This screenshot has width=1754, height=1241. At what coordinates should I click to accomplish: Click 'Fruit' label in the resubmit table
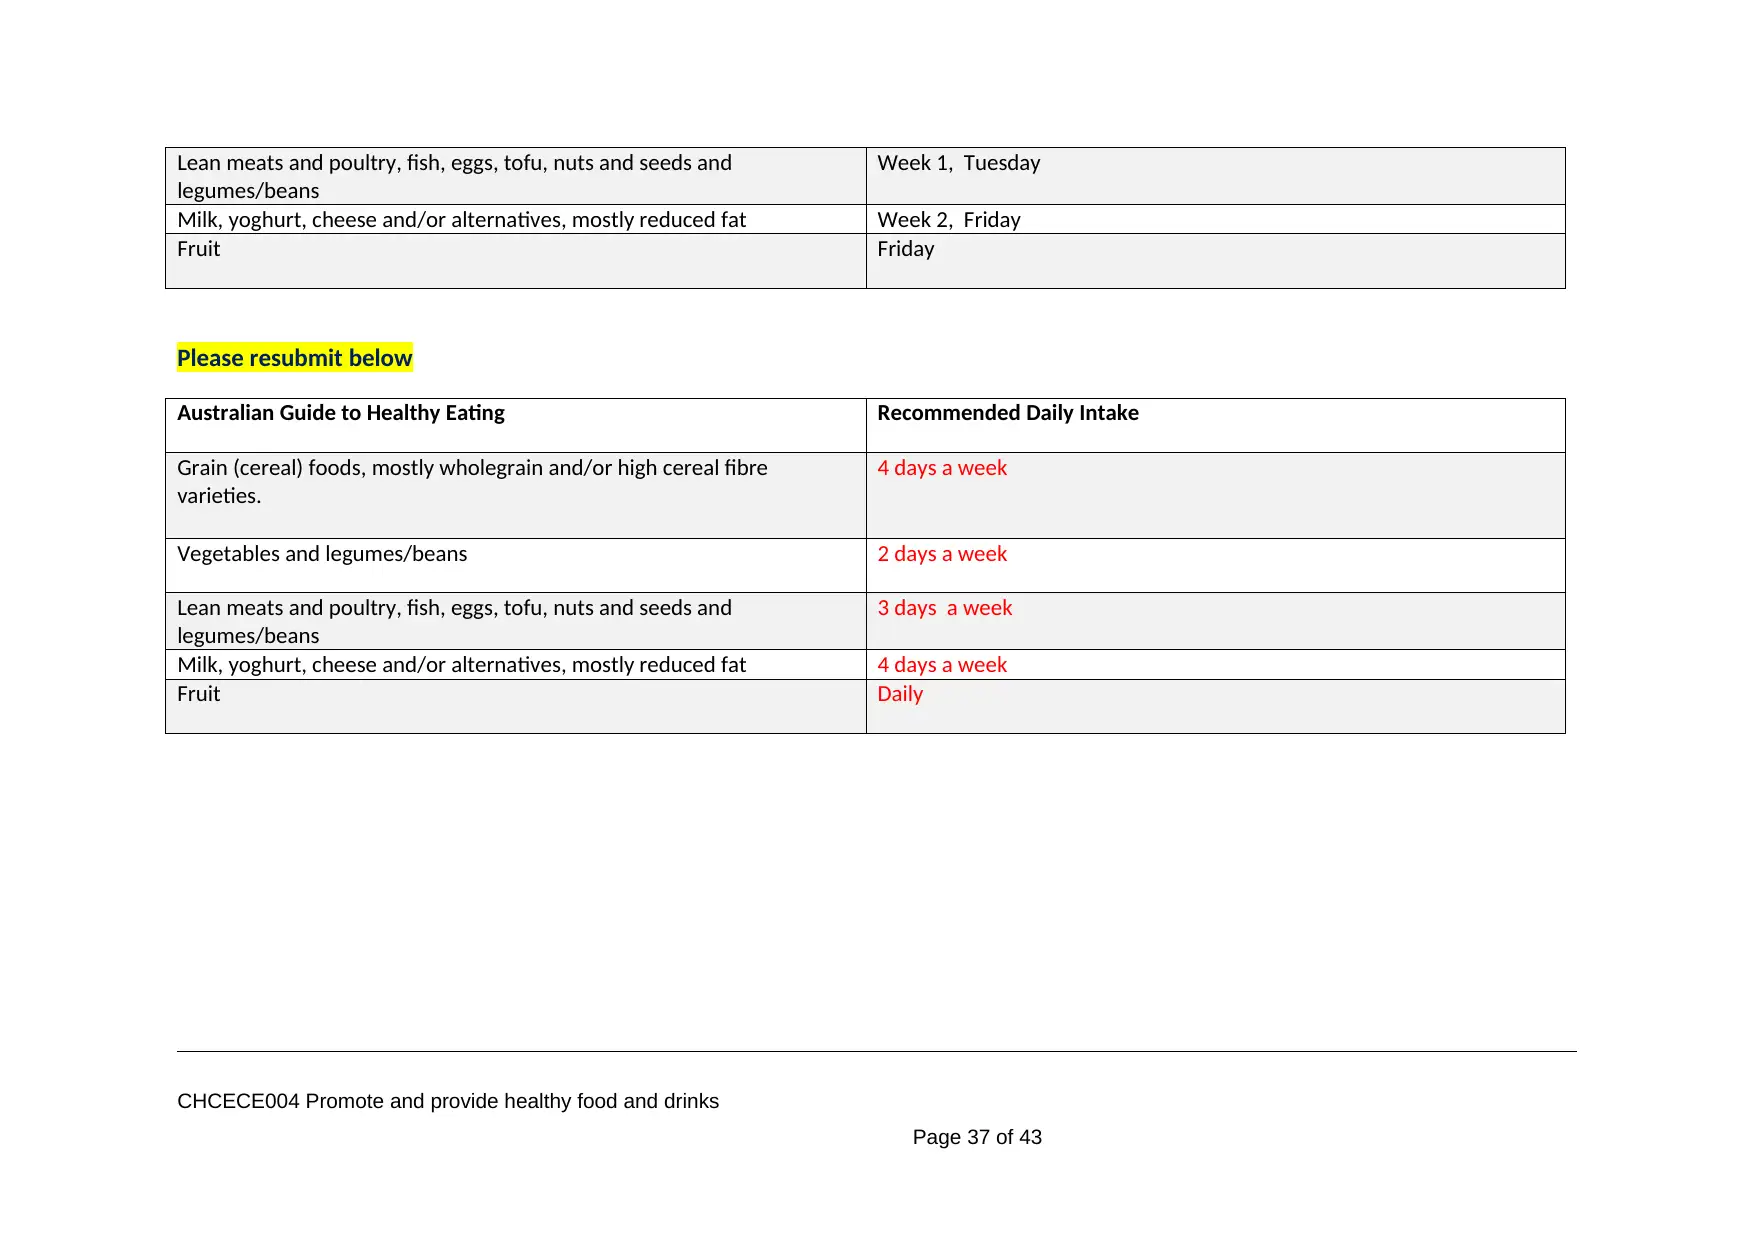pos(198,694)
